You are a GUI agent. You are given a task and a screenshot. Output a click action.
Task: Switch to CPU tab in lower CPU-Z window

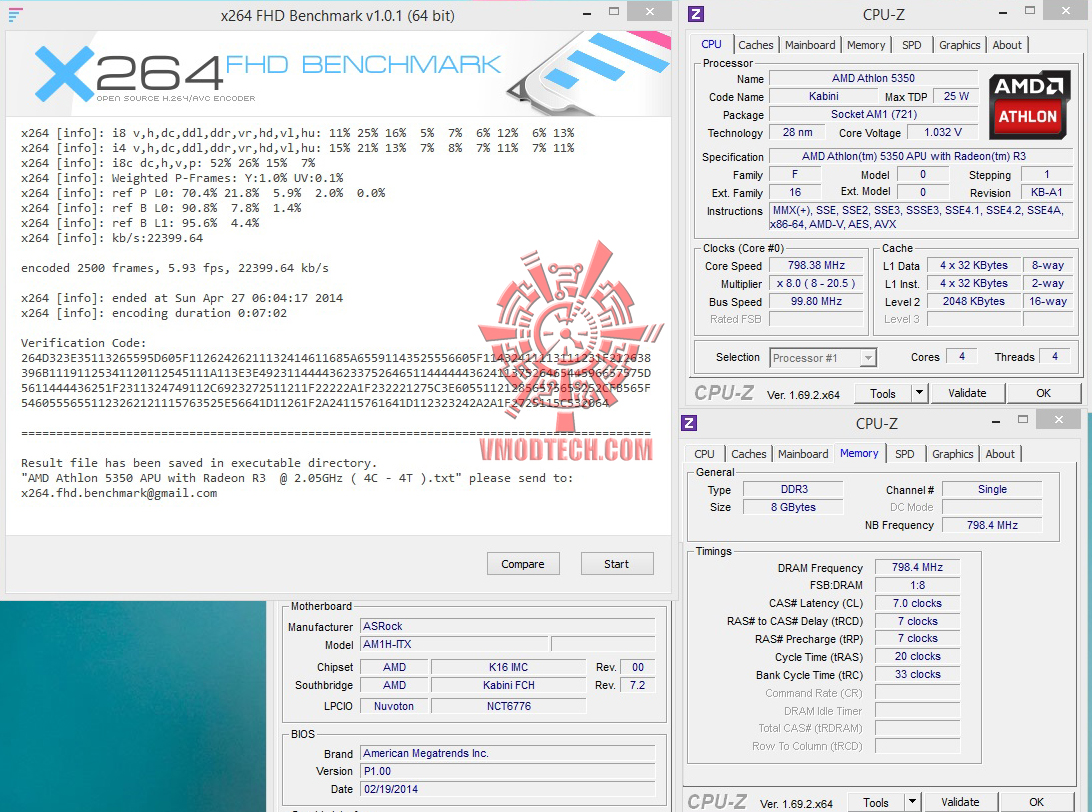pos(704,454)
